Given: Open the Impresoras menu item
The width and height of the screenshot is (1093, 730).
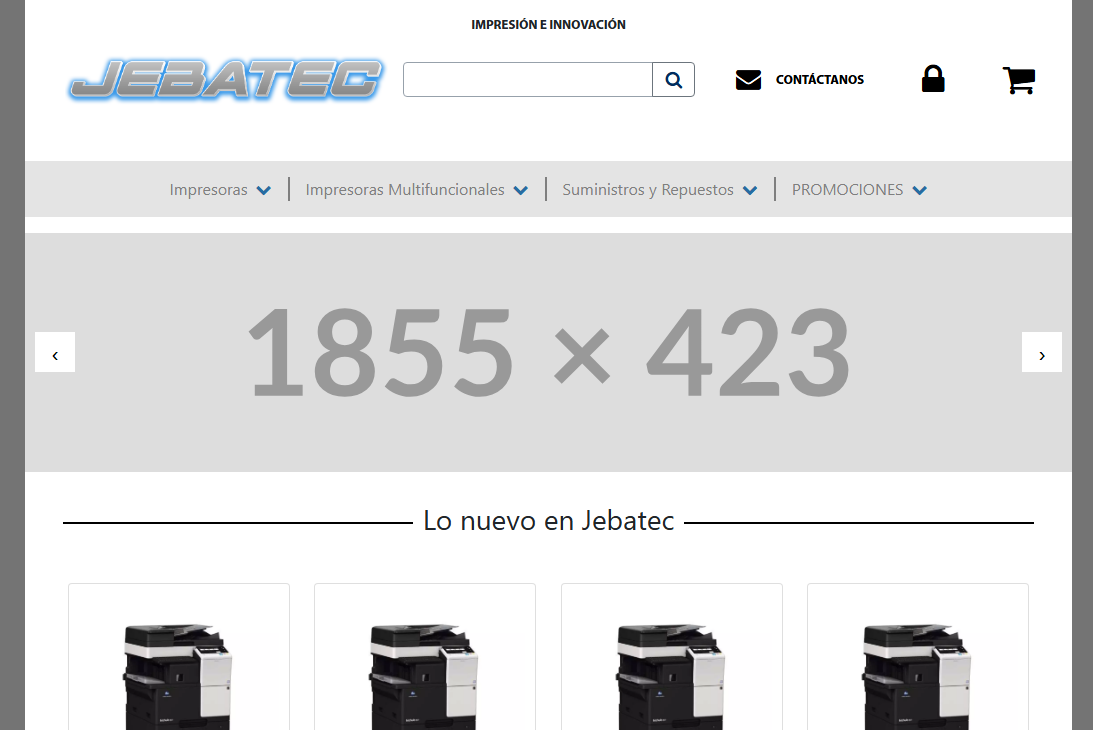Looking at the screenshot, I should coord(208,190).
